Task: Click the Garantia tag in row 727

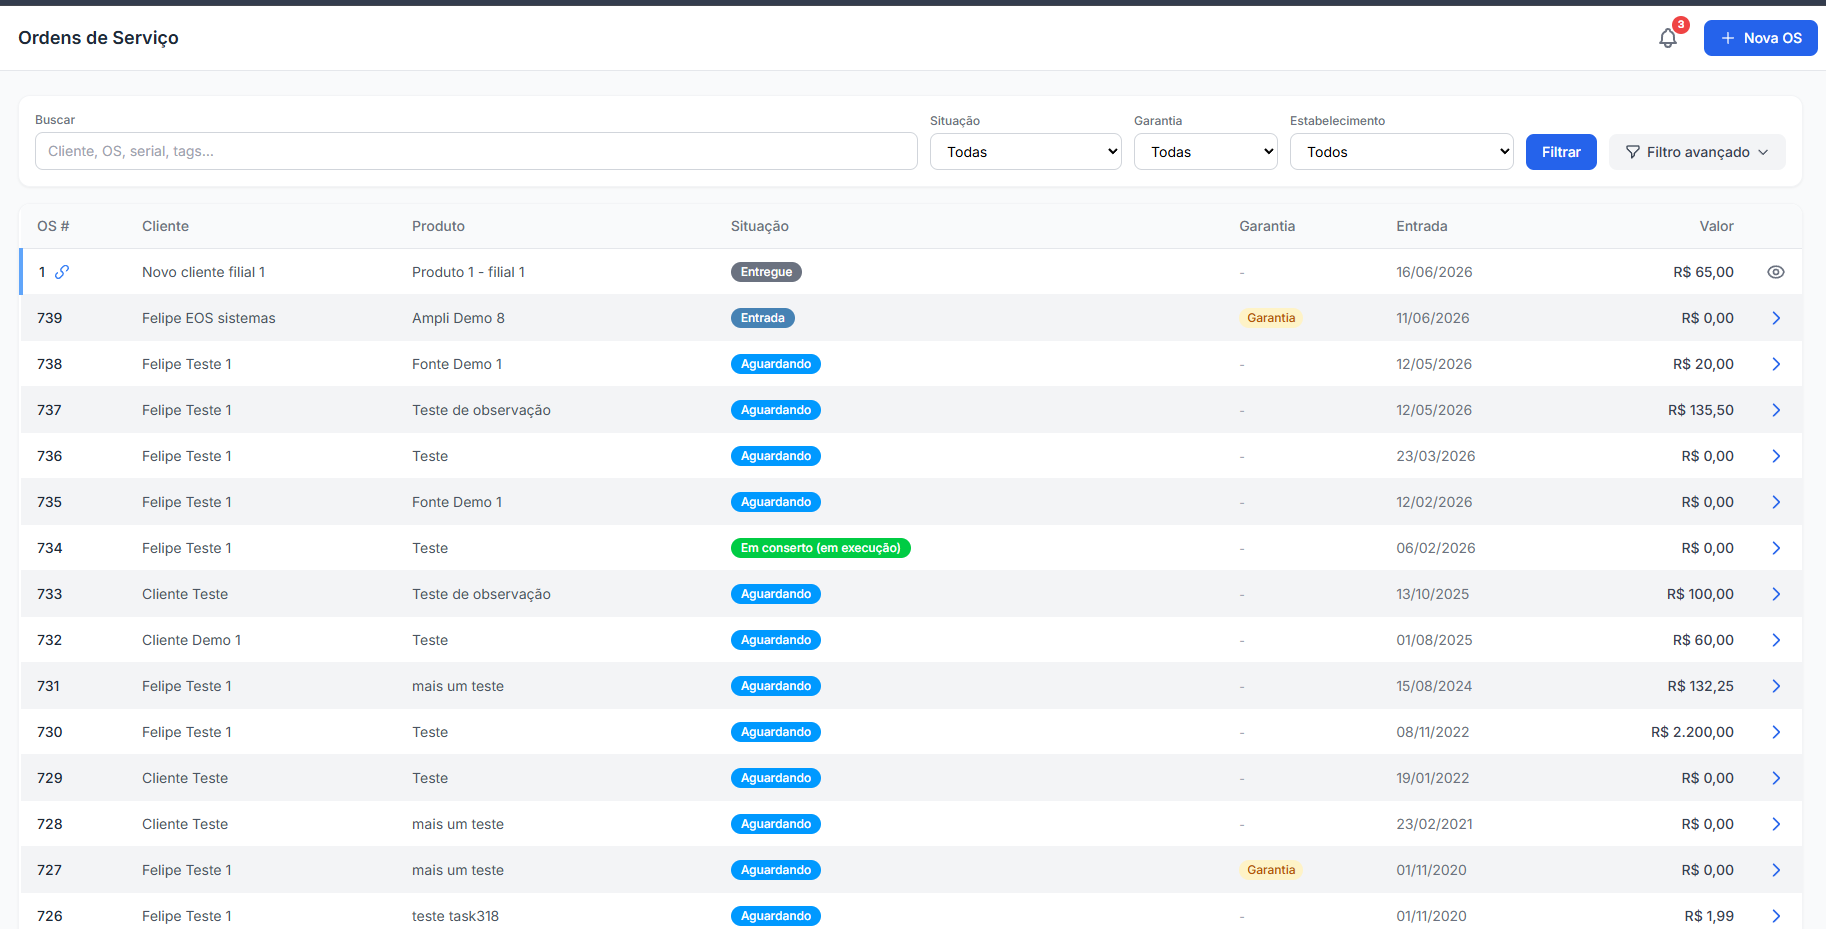Action: [1271, 870]
